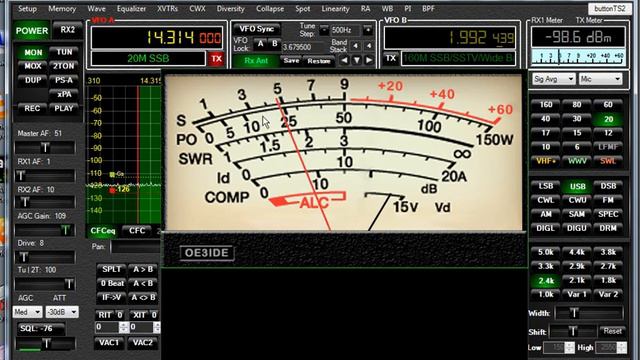The height and width of the screenshot is (360, 640).
Task: Open the Sig Avg meter dropdown
Action: (553, 79)
